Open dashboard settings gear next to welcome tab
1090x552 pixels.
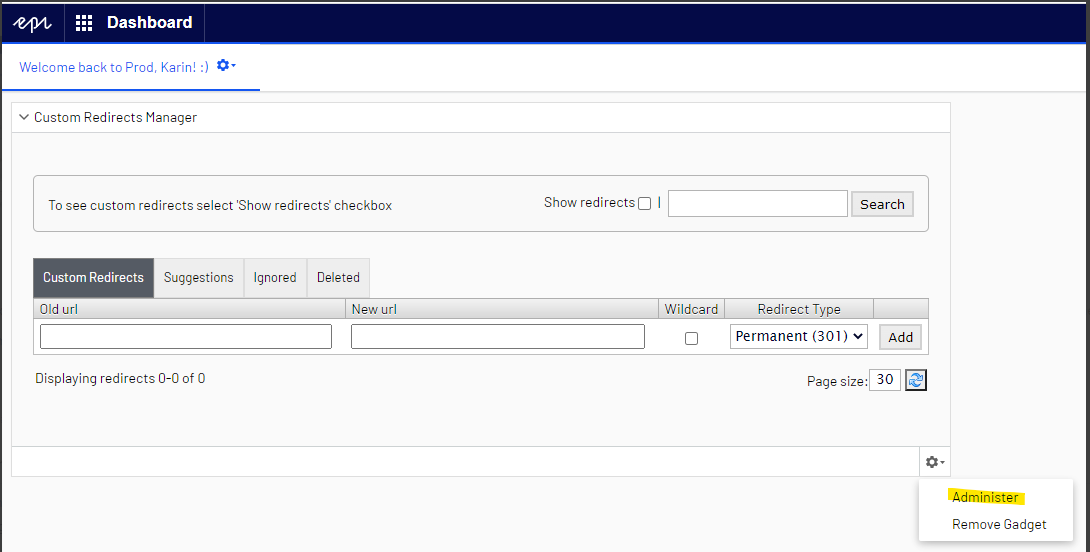226,66
